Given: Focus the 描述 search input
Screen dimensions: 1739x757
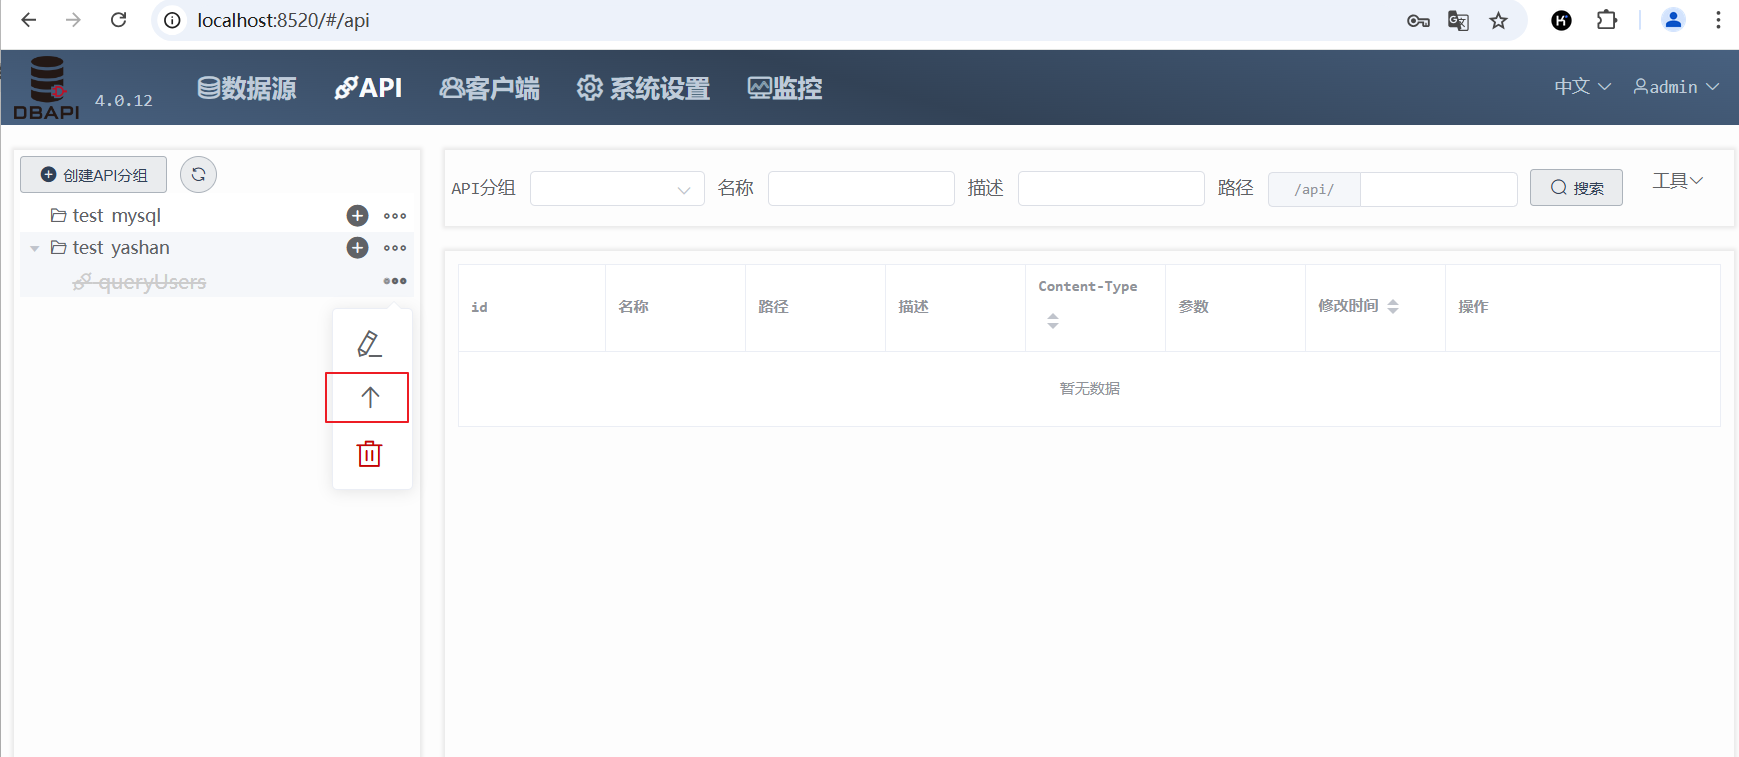Looking at the screenshot, I should tap(1111, 189).
